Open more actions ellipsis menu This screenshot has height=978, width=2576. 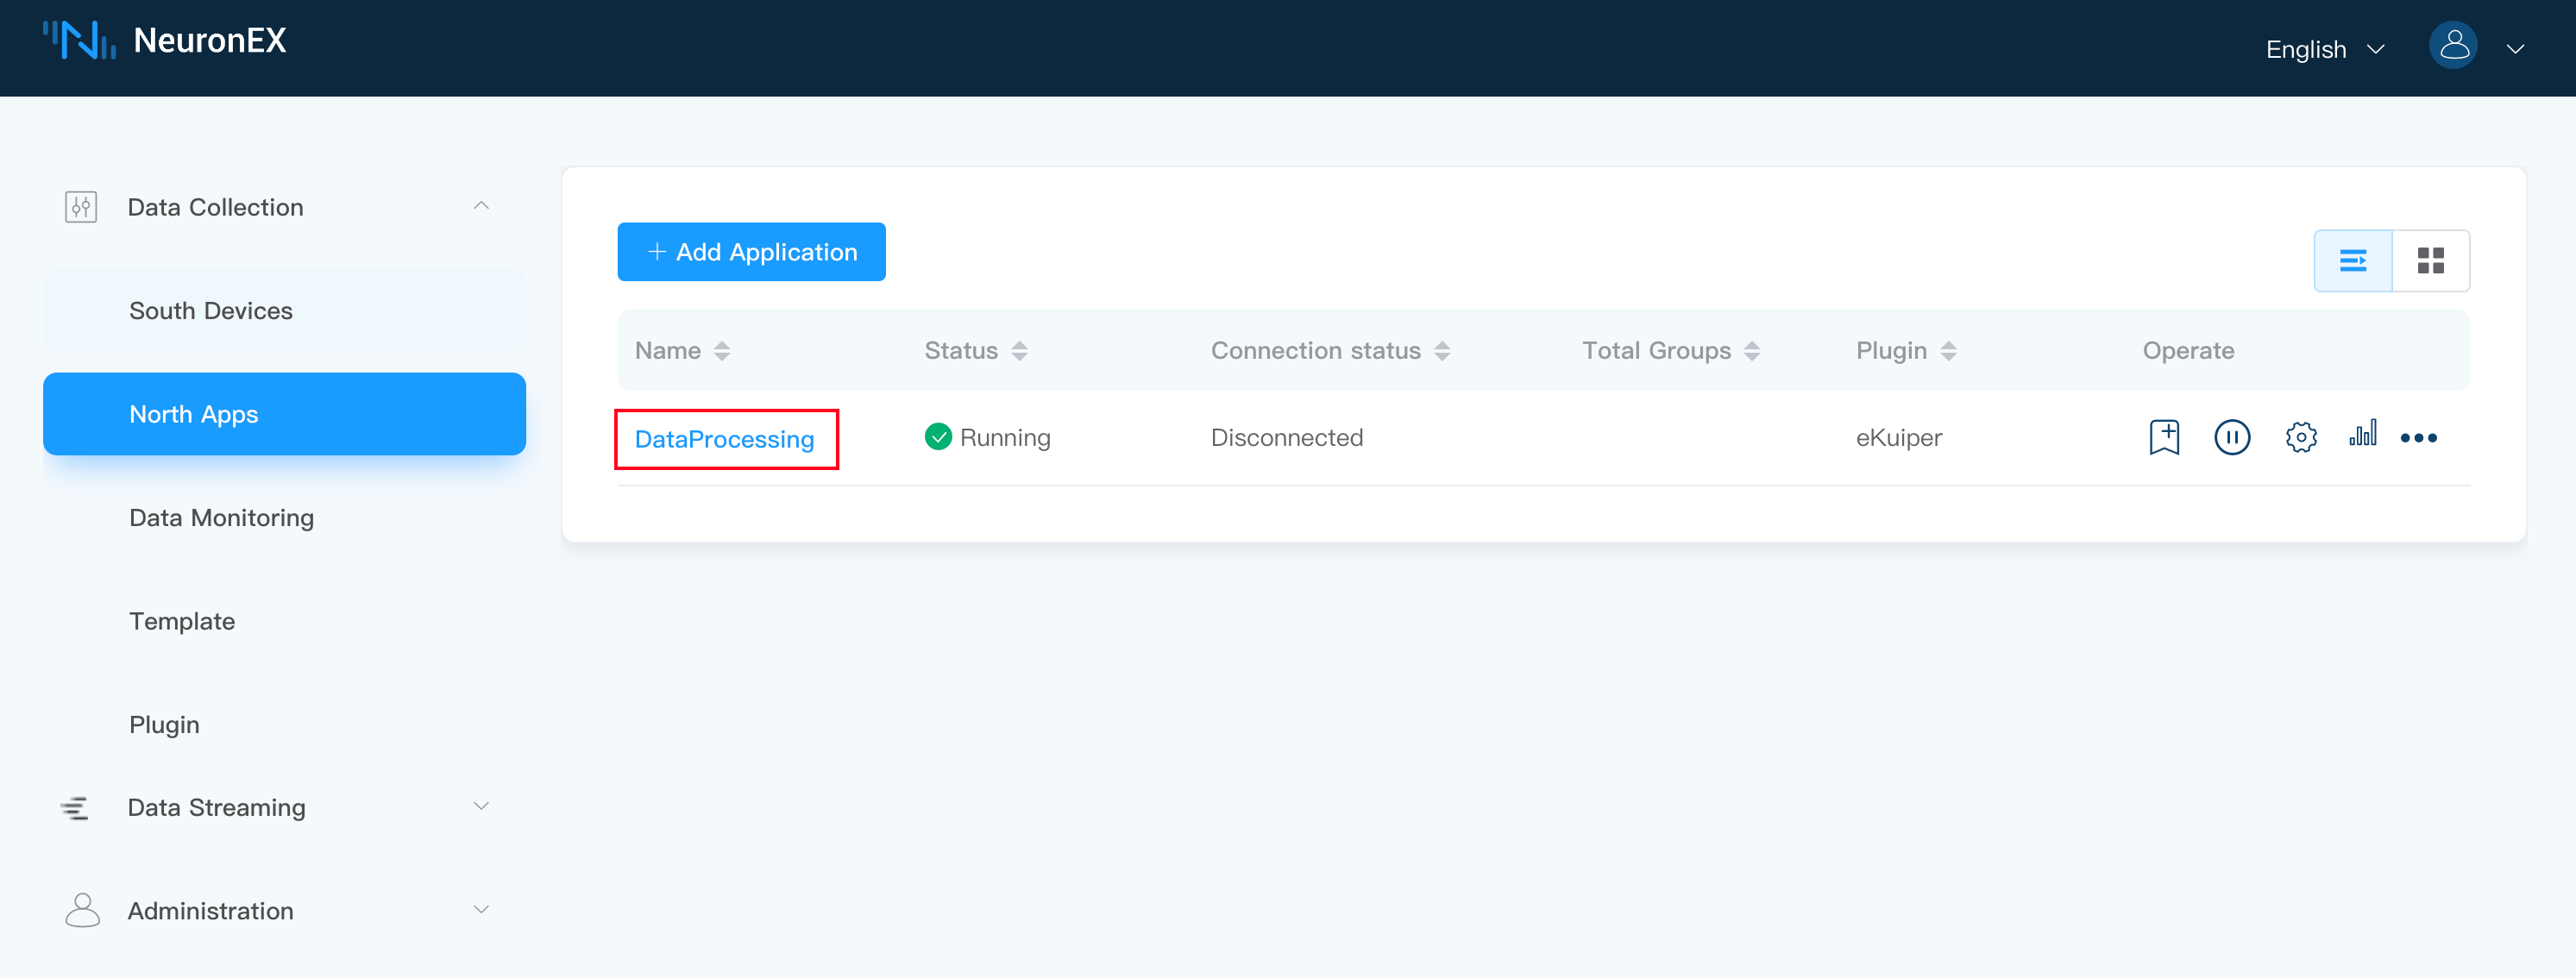2418,438
